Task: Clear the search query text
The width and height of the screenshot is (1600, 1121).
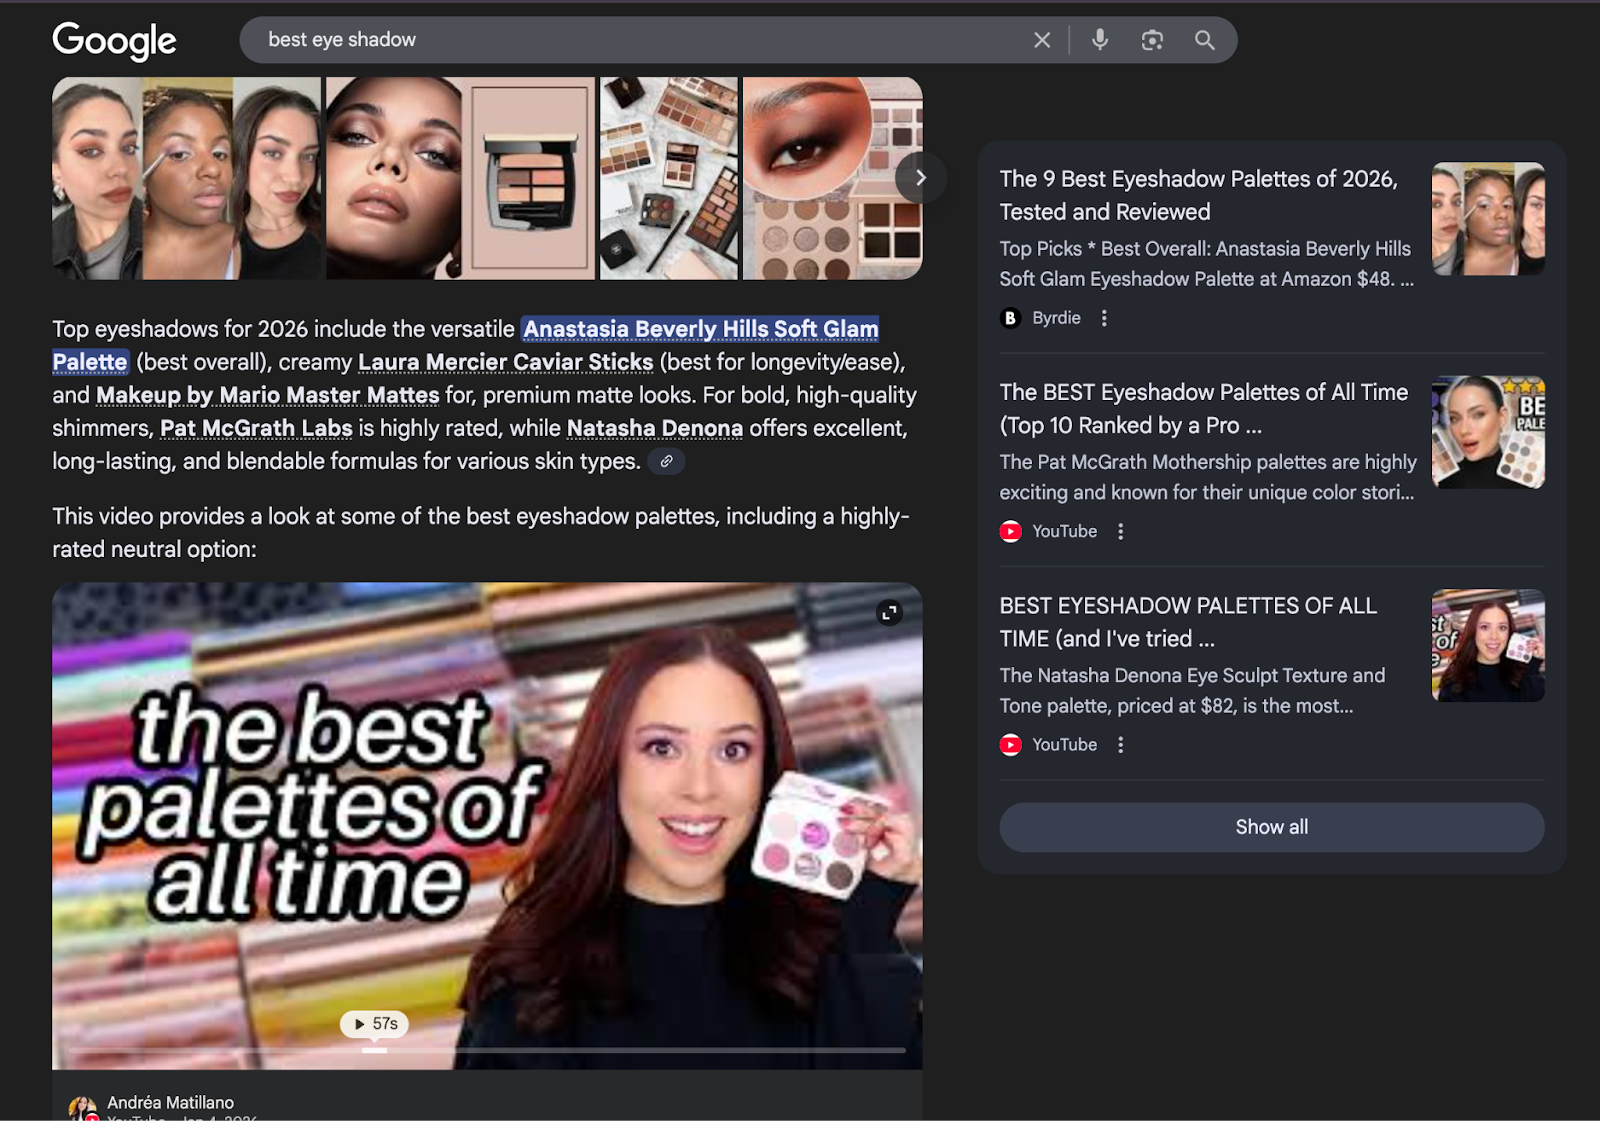Action: [x=1042, y=40]
